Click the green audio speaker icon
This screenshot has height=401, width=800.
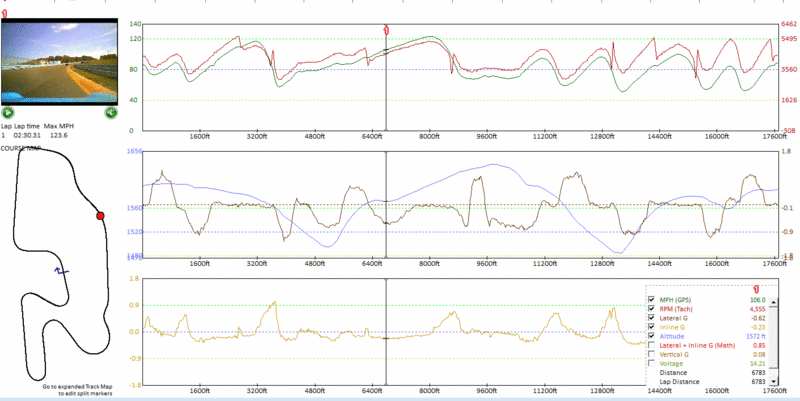pyautogui.click(x=112, y=113)
